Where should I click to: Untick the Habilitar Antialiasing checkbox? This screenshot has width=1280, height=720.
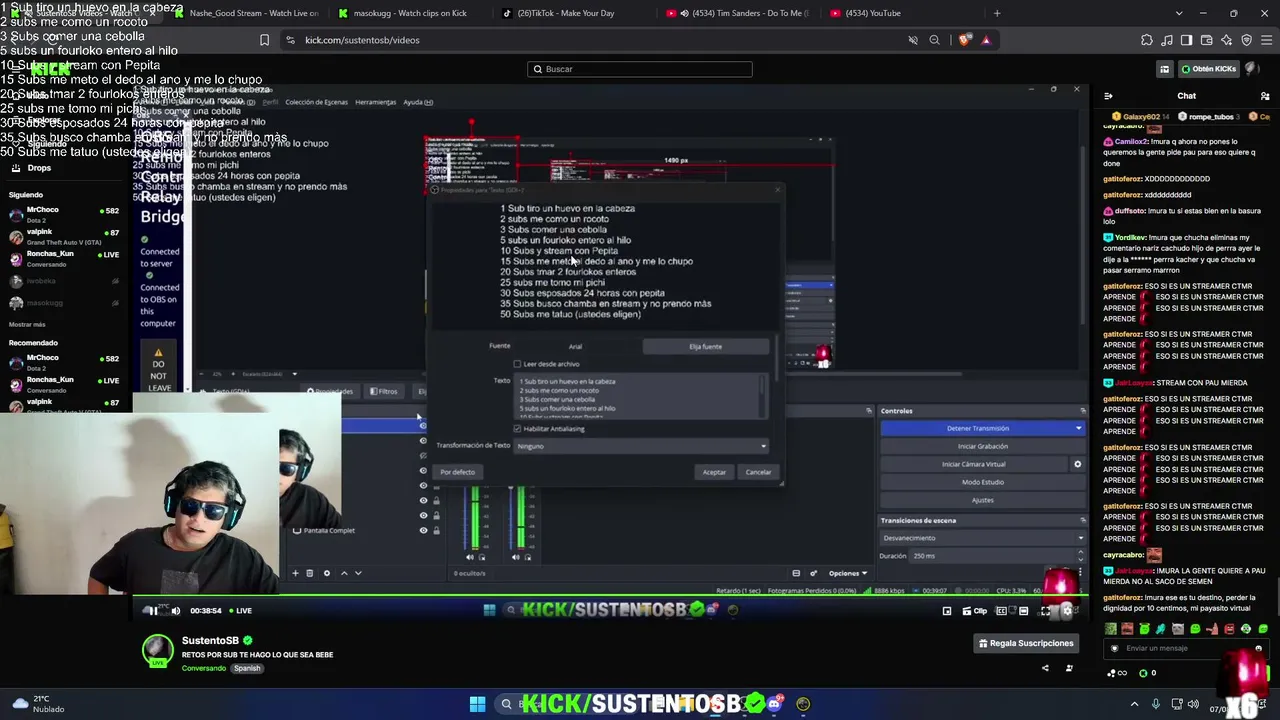pyautogui.click(x=517, y=429)
